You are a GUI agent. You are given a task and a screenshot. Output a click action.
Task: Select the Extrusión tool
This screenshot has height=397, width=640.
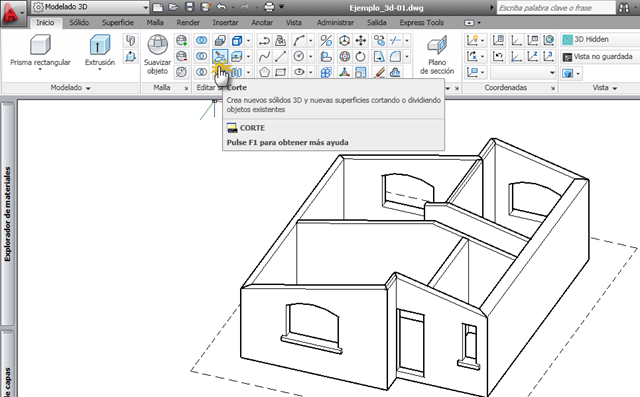click(x=100, y=50)
